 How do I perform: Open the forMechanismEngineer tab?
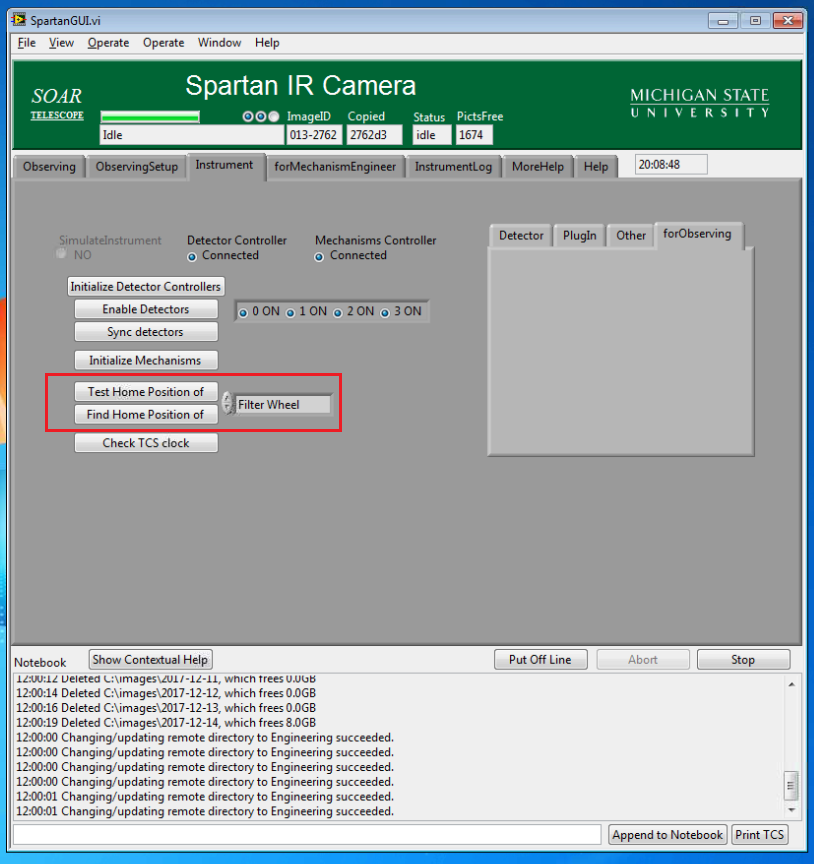335,166
